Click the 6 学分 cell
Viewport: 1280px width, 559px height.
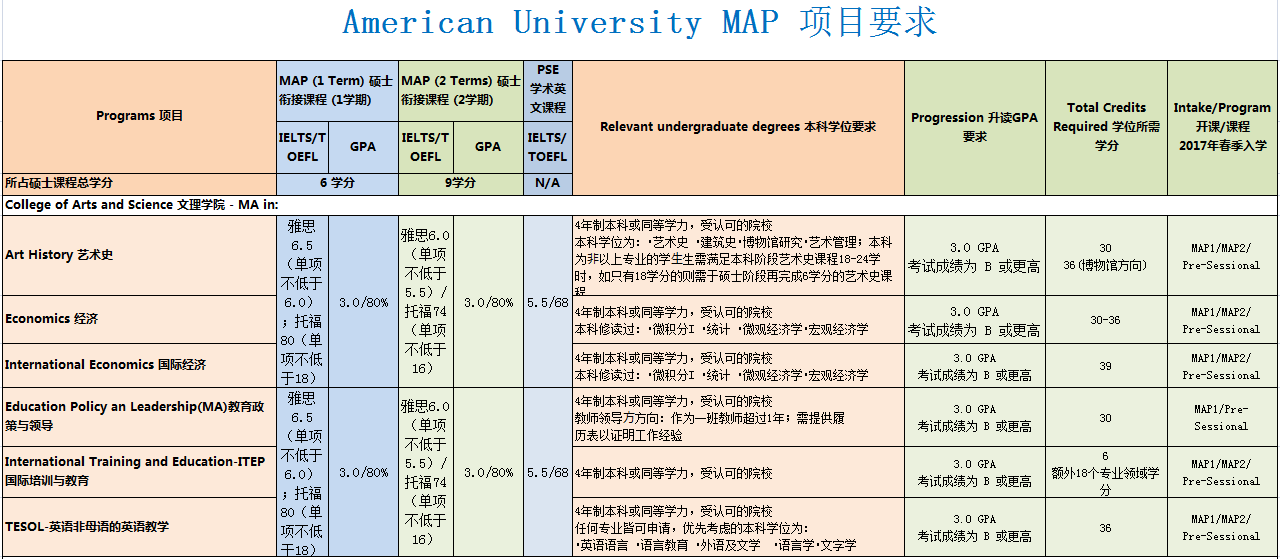click(x=337, y=183)
